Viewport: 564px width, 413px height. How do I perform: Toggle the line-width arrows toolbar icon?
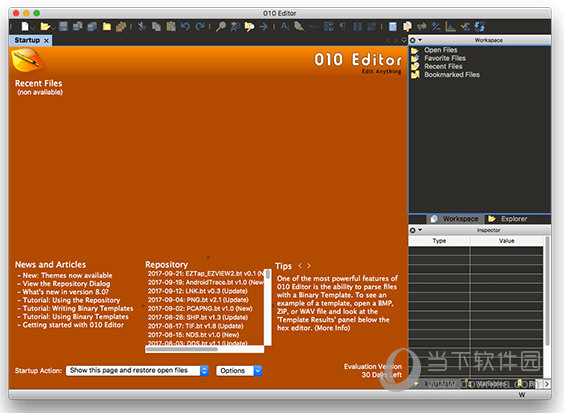[328, 26]
